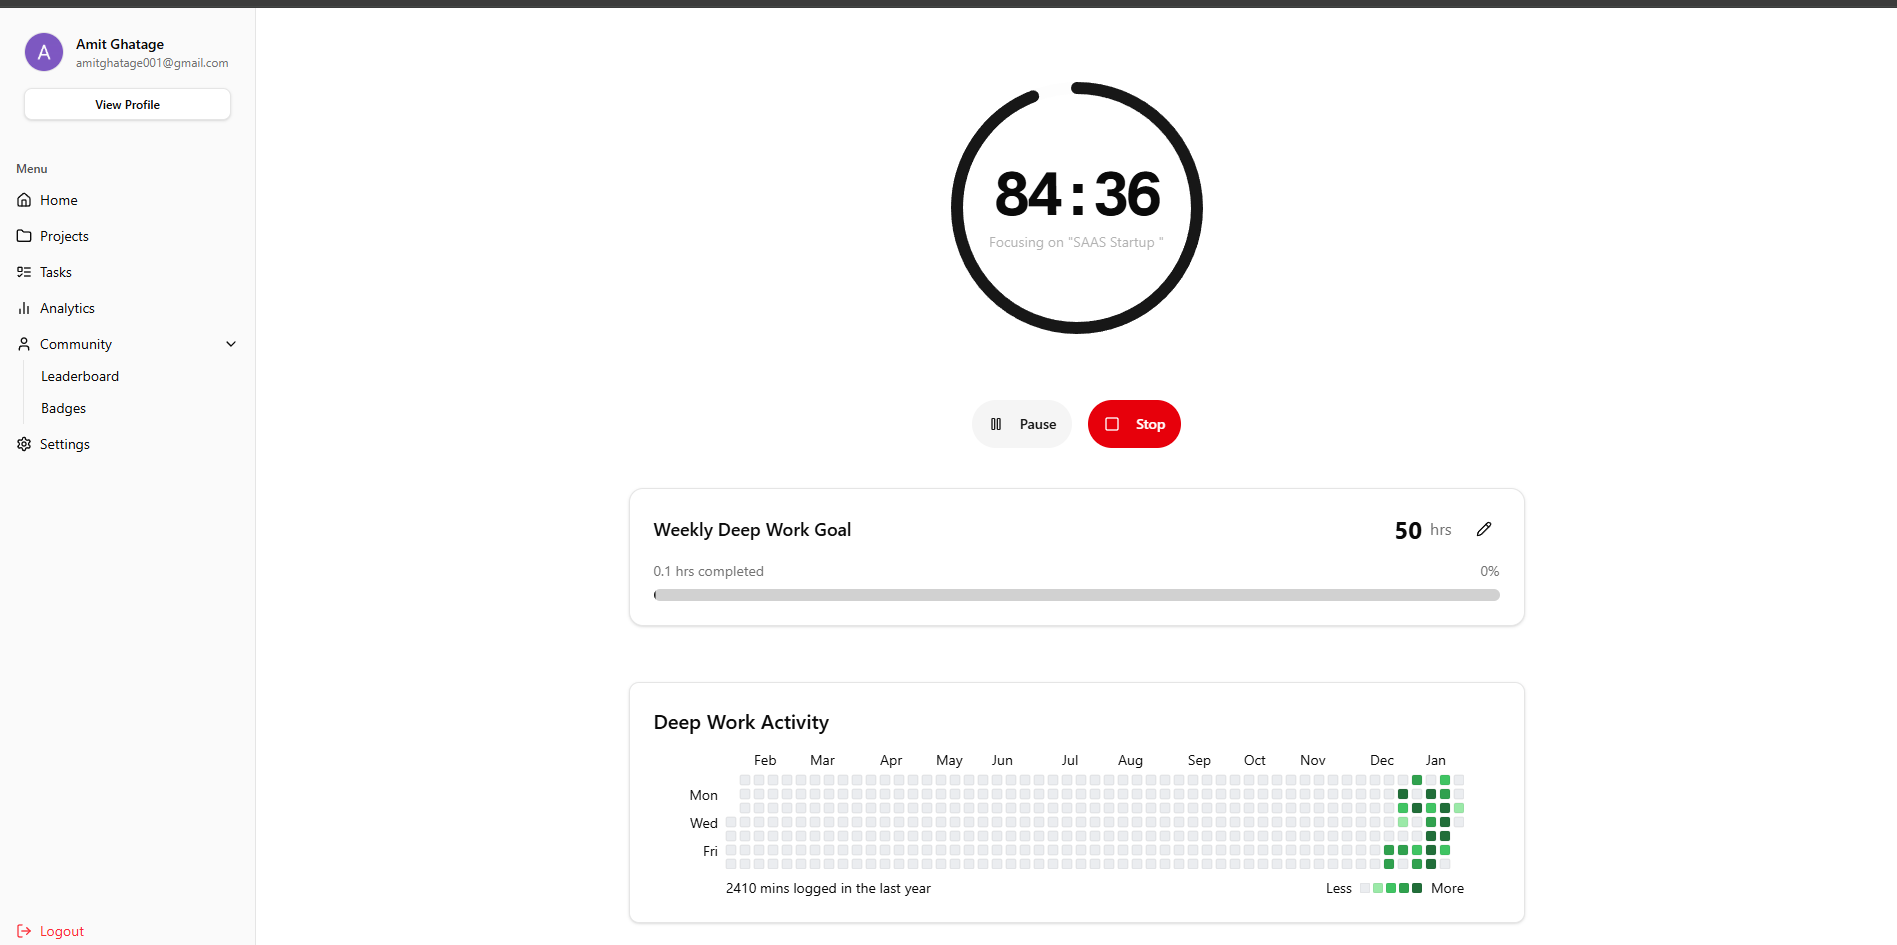Click the pencil icon to edit weekly goal
Screen dimensions: 1897x945
tap(1484, 529)
